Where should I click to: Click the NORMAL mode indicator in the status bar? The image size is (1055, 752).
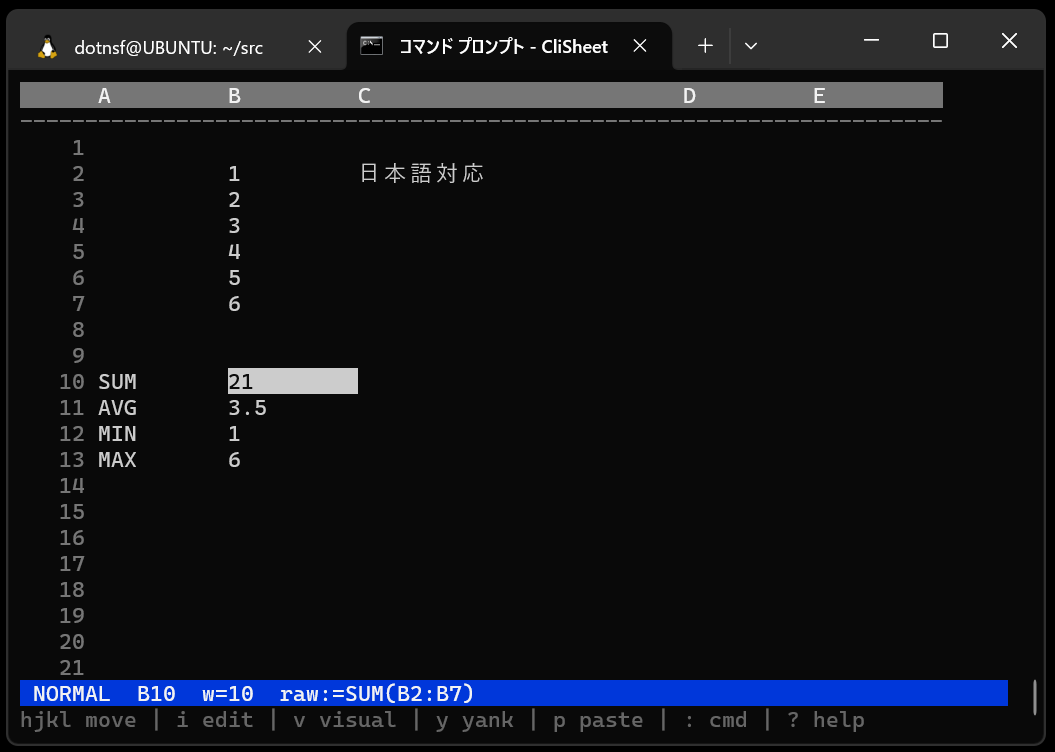(71, 693)
